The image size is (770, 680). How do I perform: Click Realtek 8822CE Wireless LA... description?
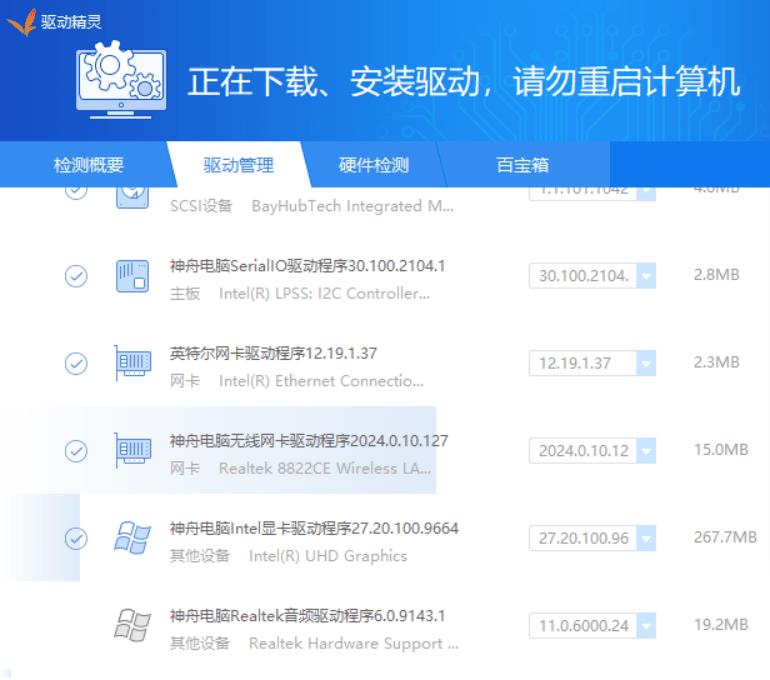coord(325,468)
